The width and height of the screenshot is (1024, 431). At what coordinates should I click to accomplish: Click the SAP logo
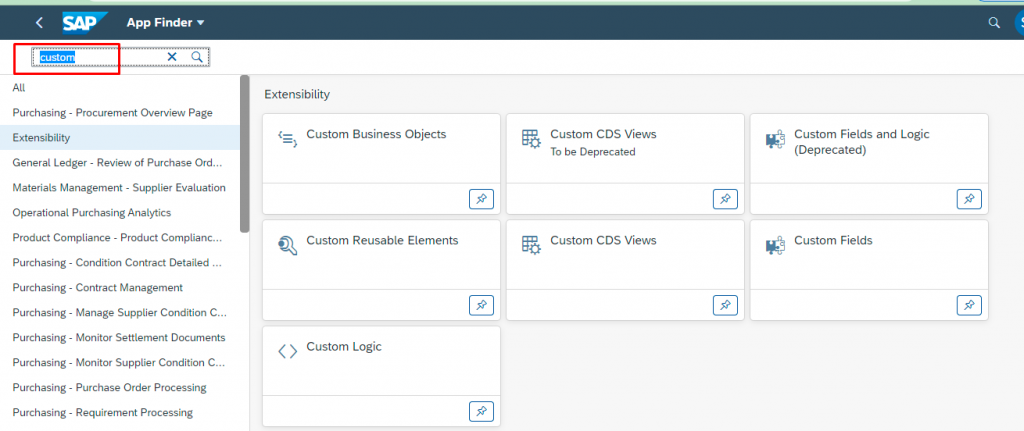84,23
